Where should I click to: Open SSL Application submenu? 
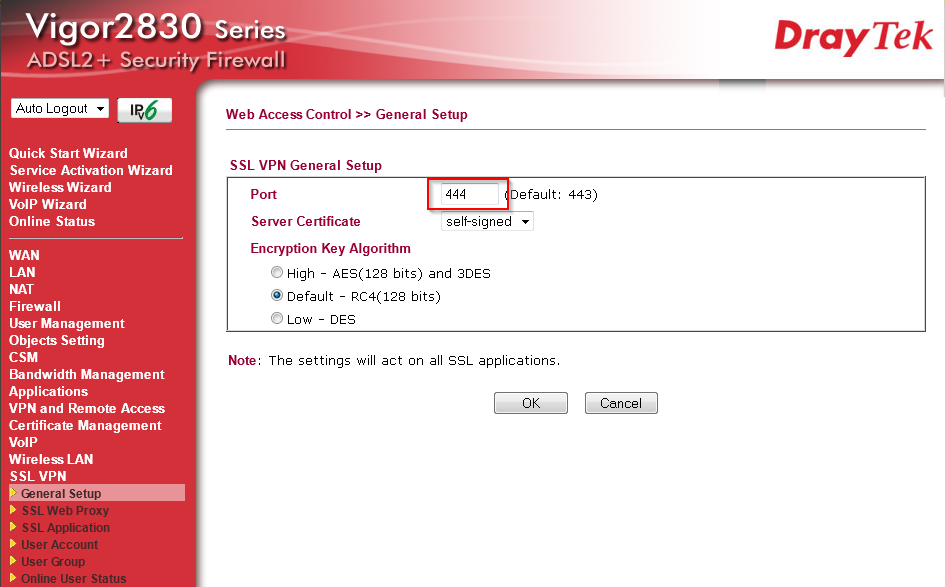[66, 527]
